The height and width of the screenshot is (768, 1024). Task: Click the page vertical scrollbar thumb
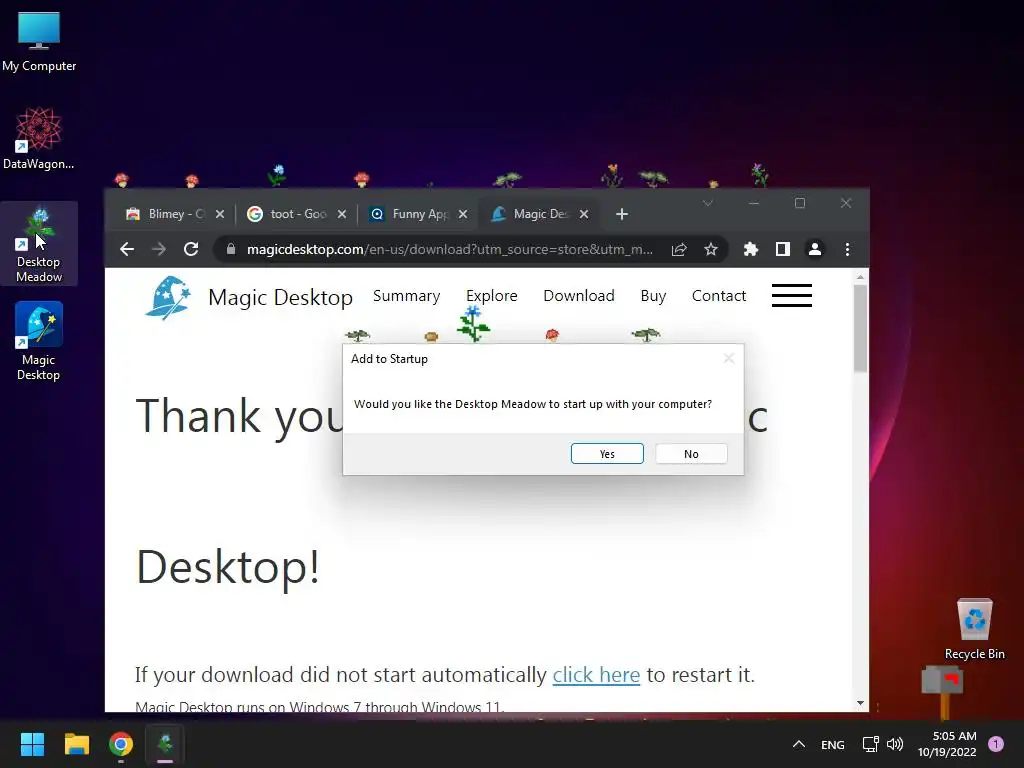coord(860,328)
